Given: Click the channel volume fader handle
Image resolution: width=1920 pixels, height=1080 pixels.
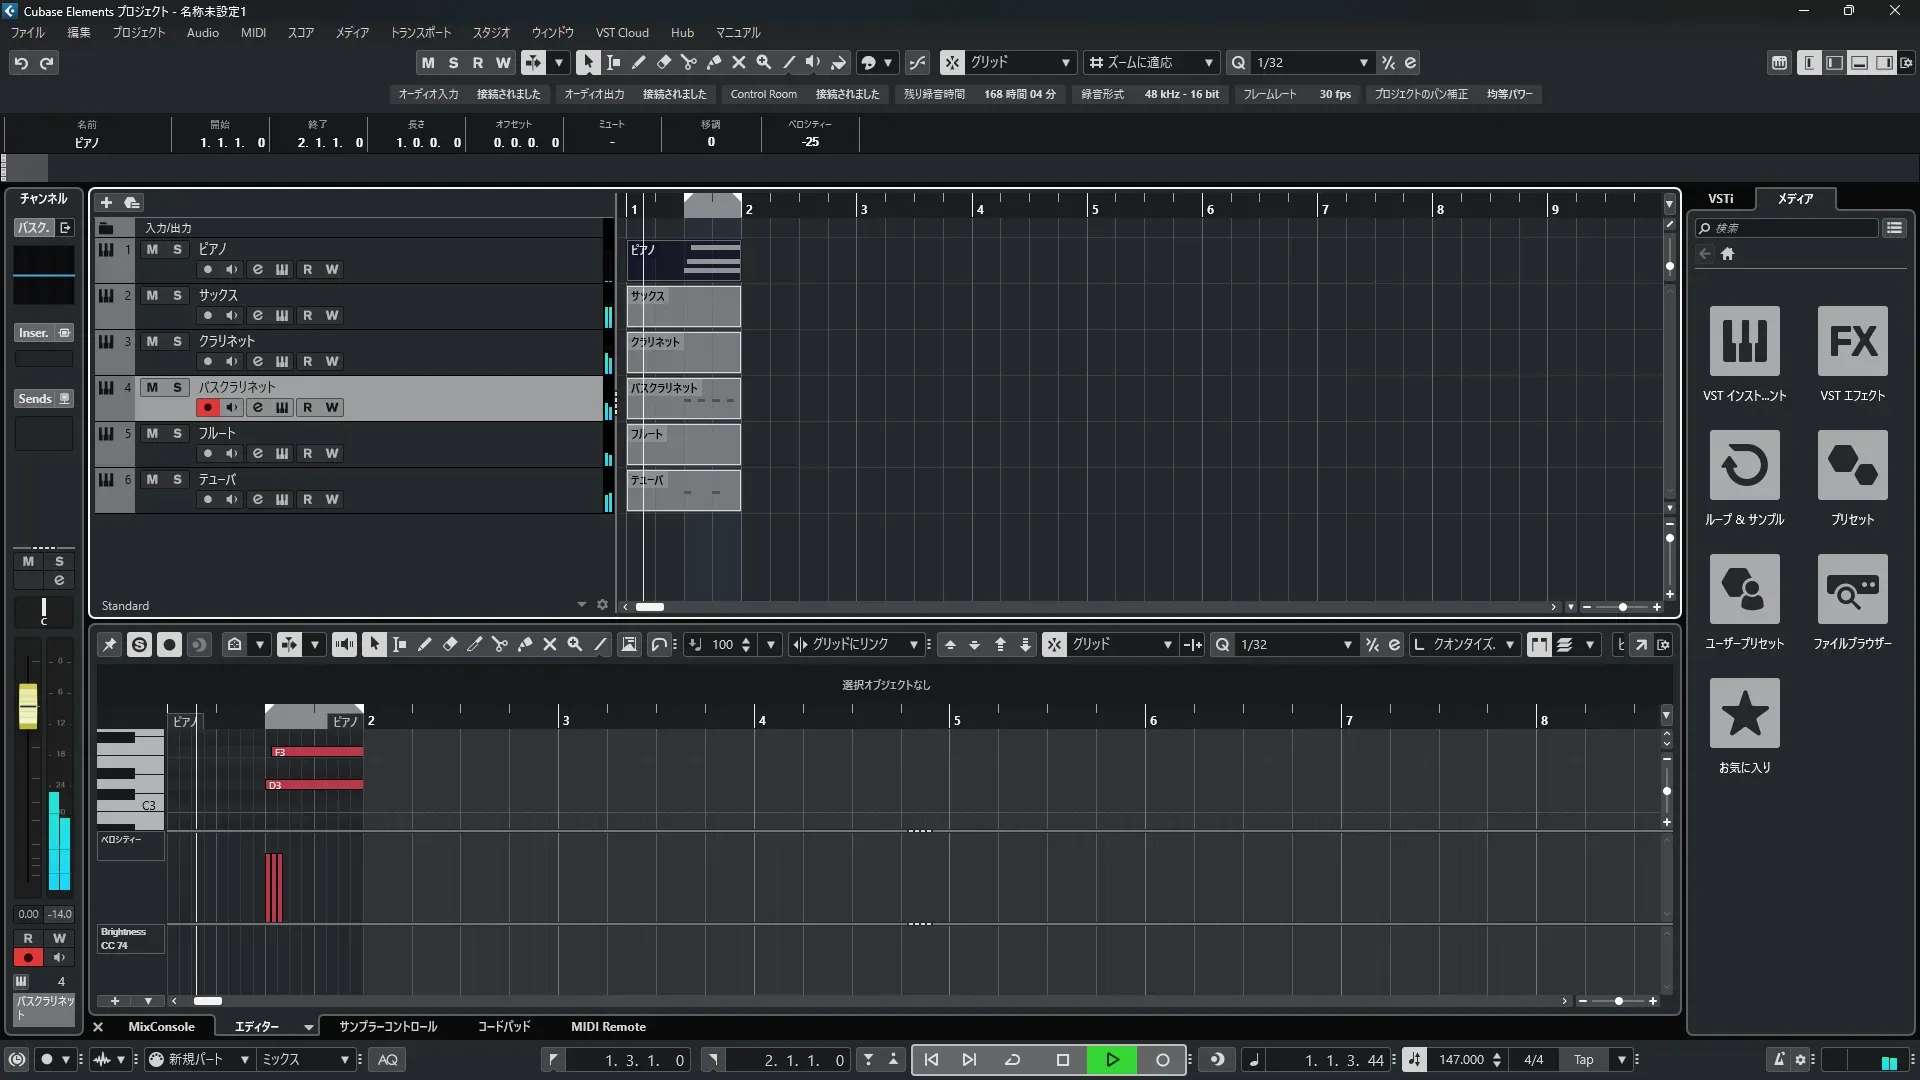Looking at the screenshot, I should (x=28, y=705).
